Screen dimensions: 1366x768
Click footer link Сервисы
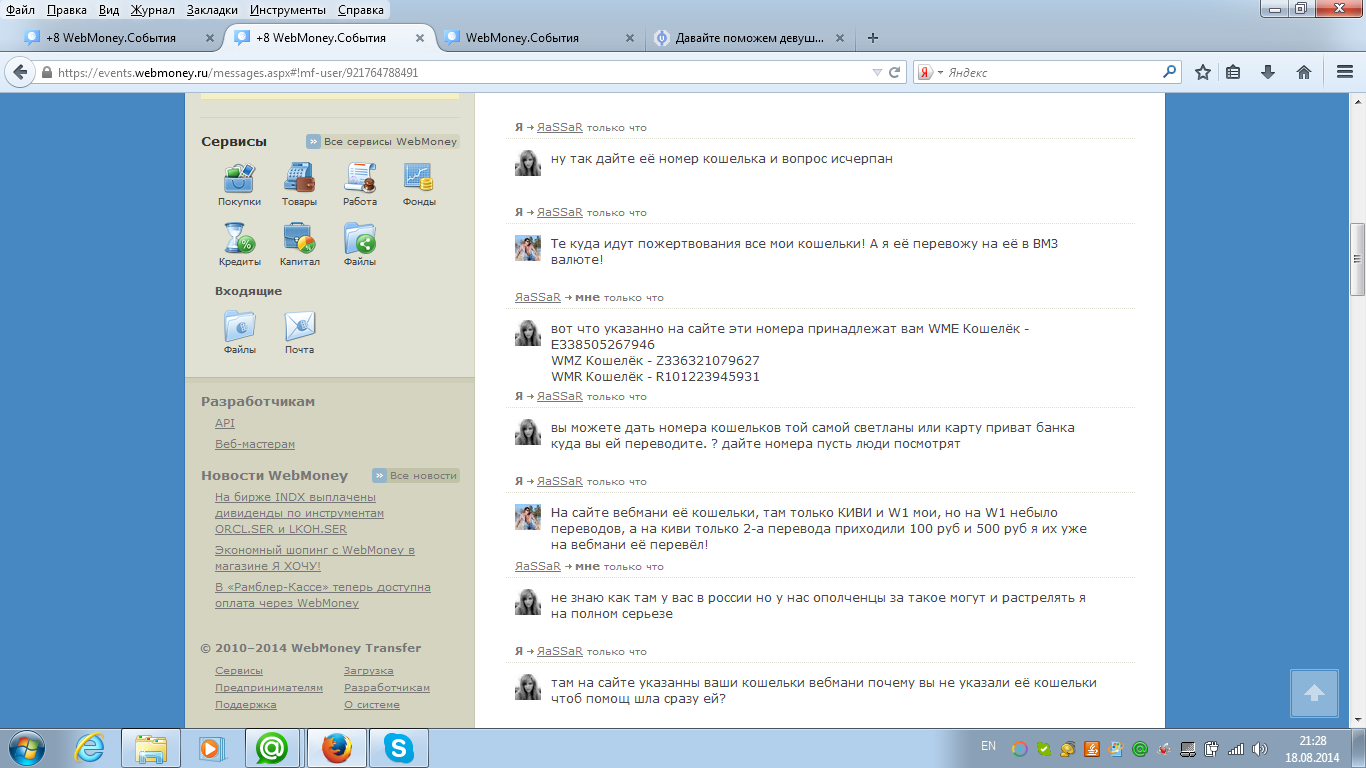pyautogui.click(x=239, y=671)
